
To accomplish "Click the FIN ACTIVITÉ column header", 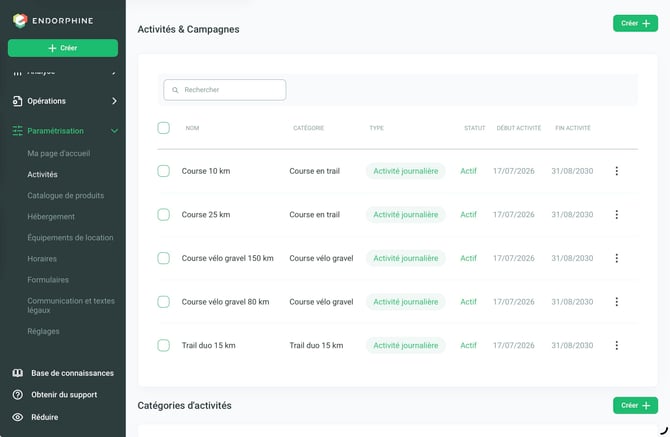I will (x=573, y=128).
